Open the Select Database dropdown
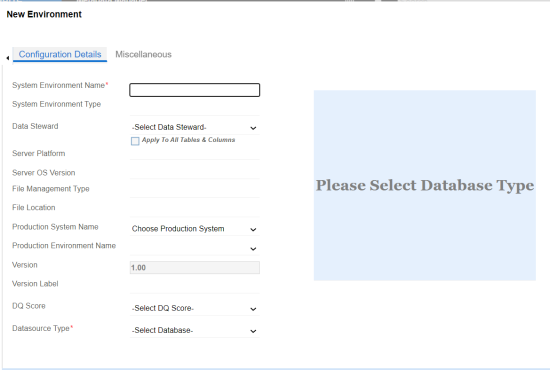The width and height of the screenshot is (550, 370). point(195,331)
